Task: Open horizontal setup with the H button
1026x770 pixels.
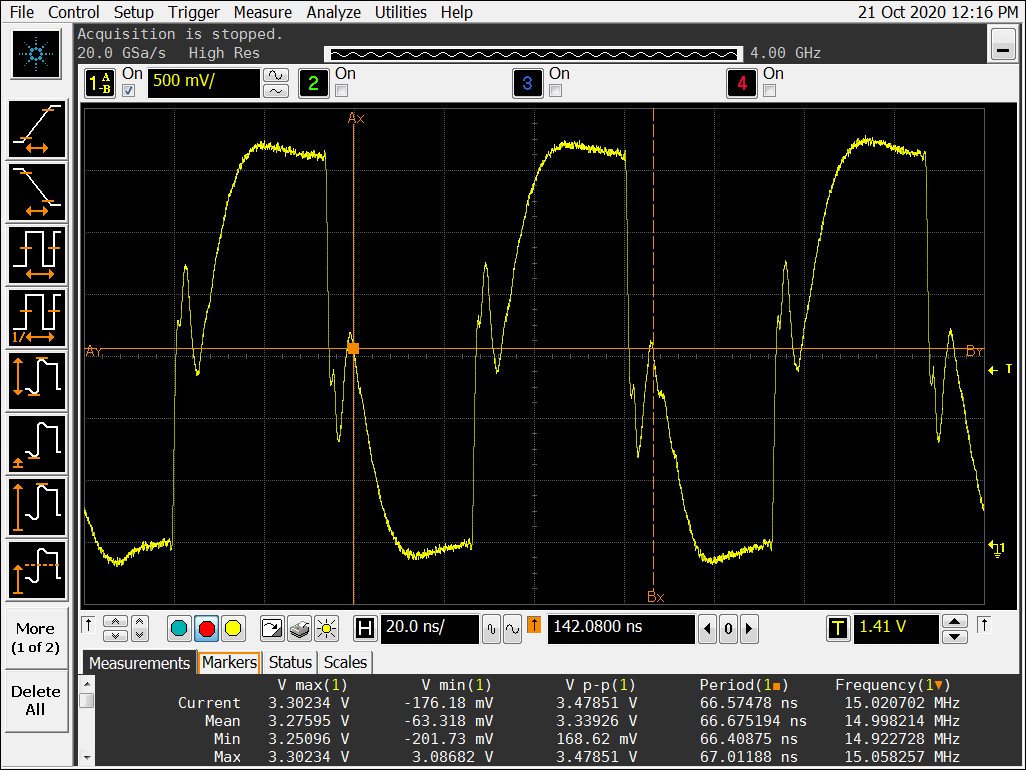Action: click(x=365, y=629)
